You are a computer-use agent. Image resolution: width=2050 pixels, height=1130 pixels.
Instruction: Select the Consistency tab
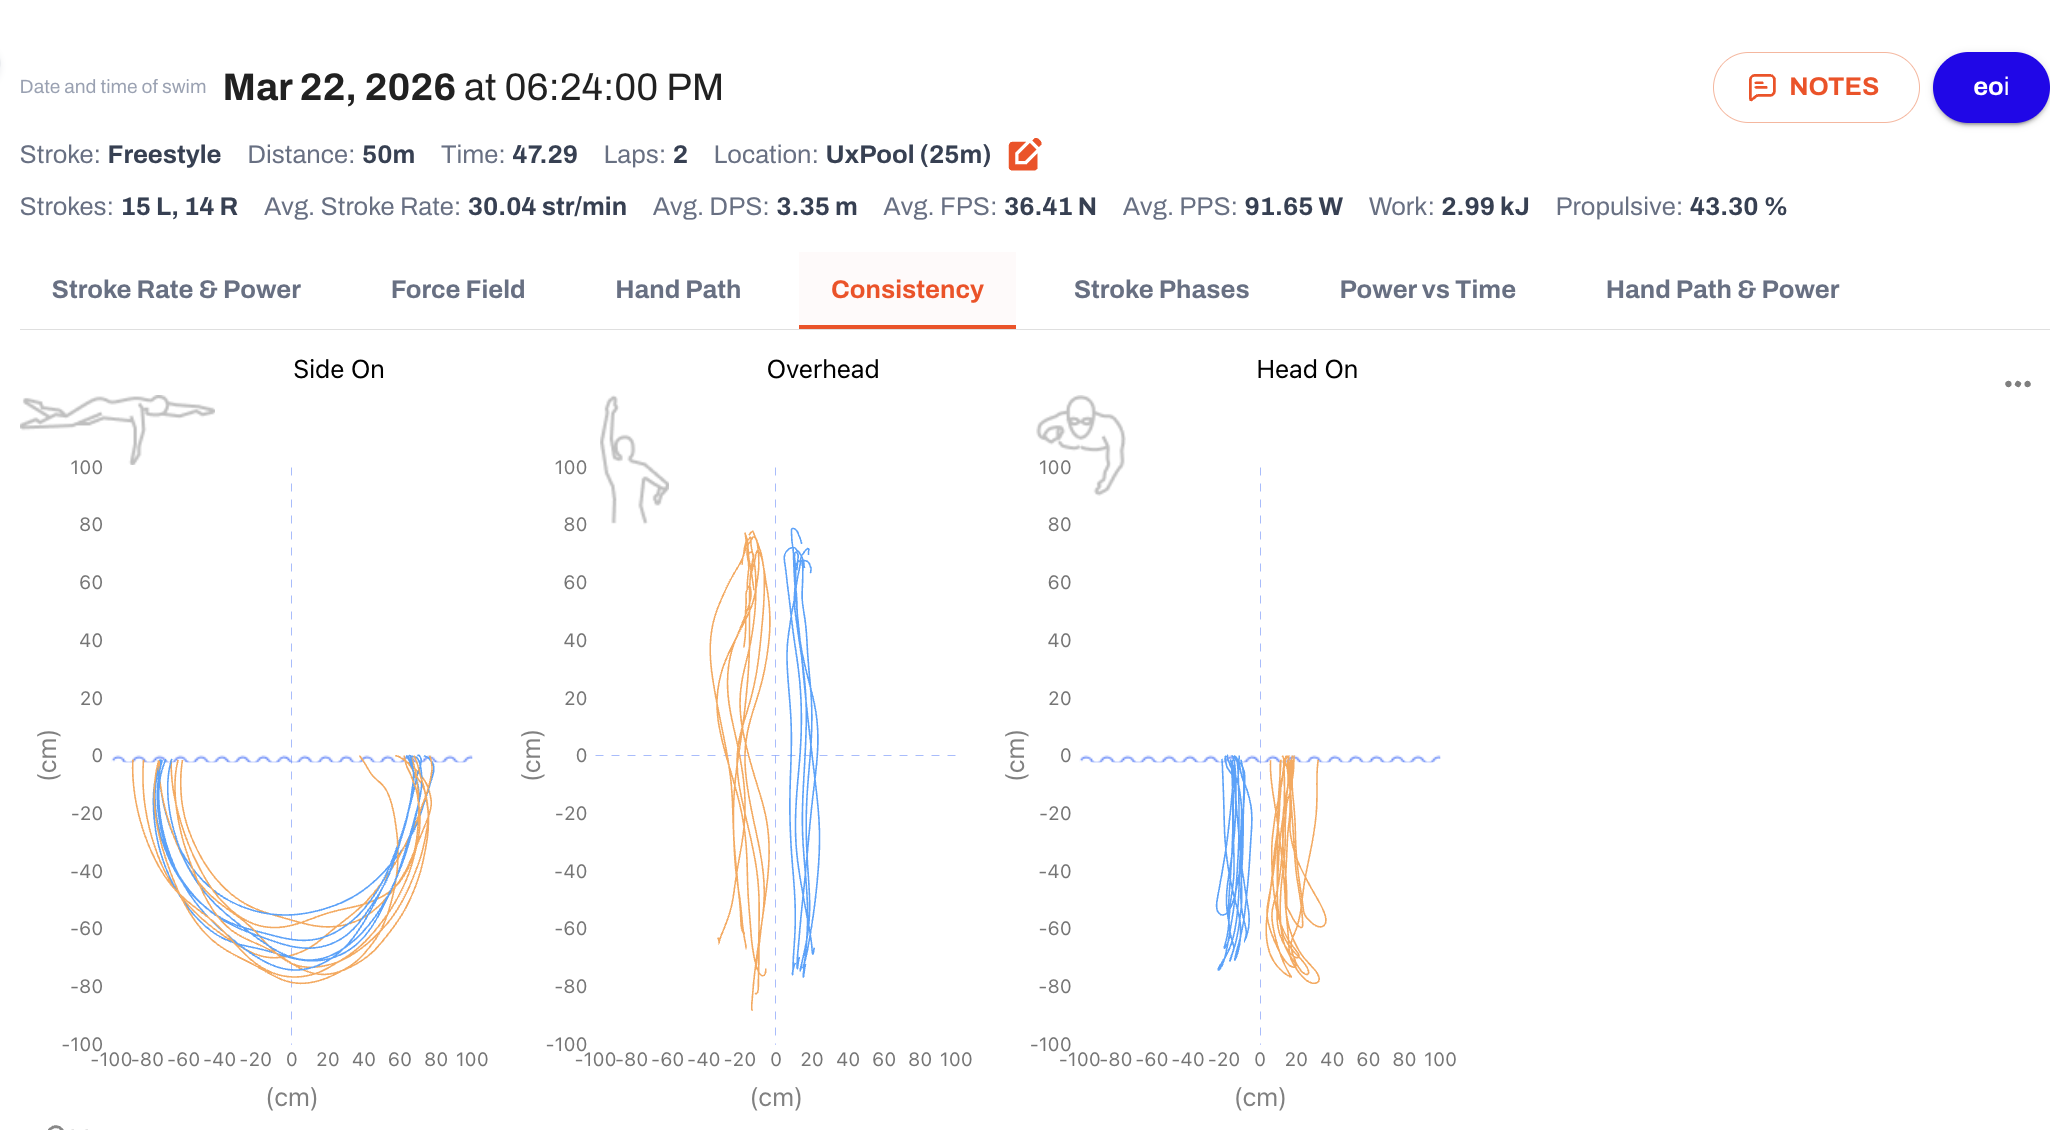907,290
